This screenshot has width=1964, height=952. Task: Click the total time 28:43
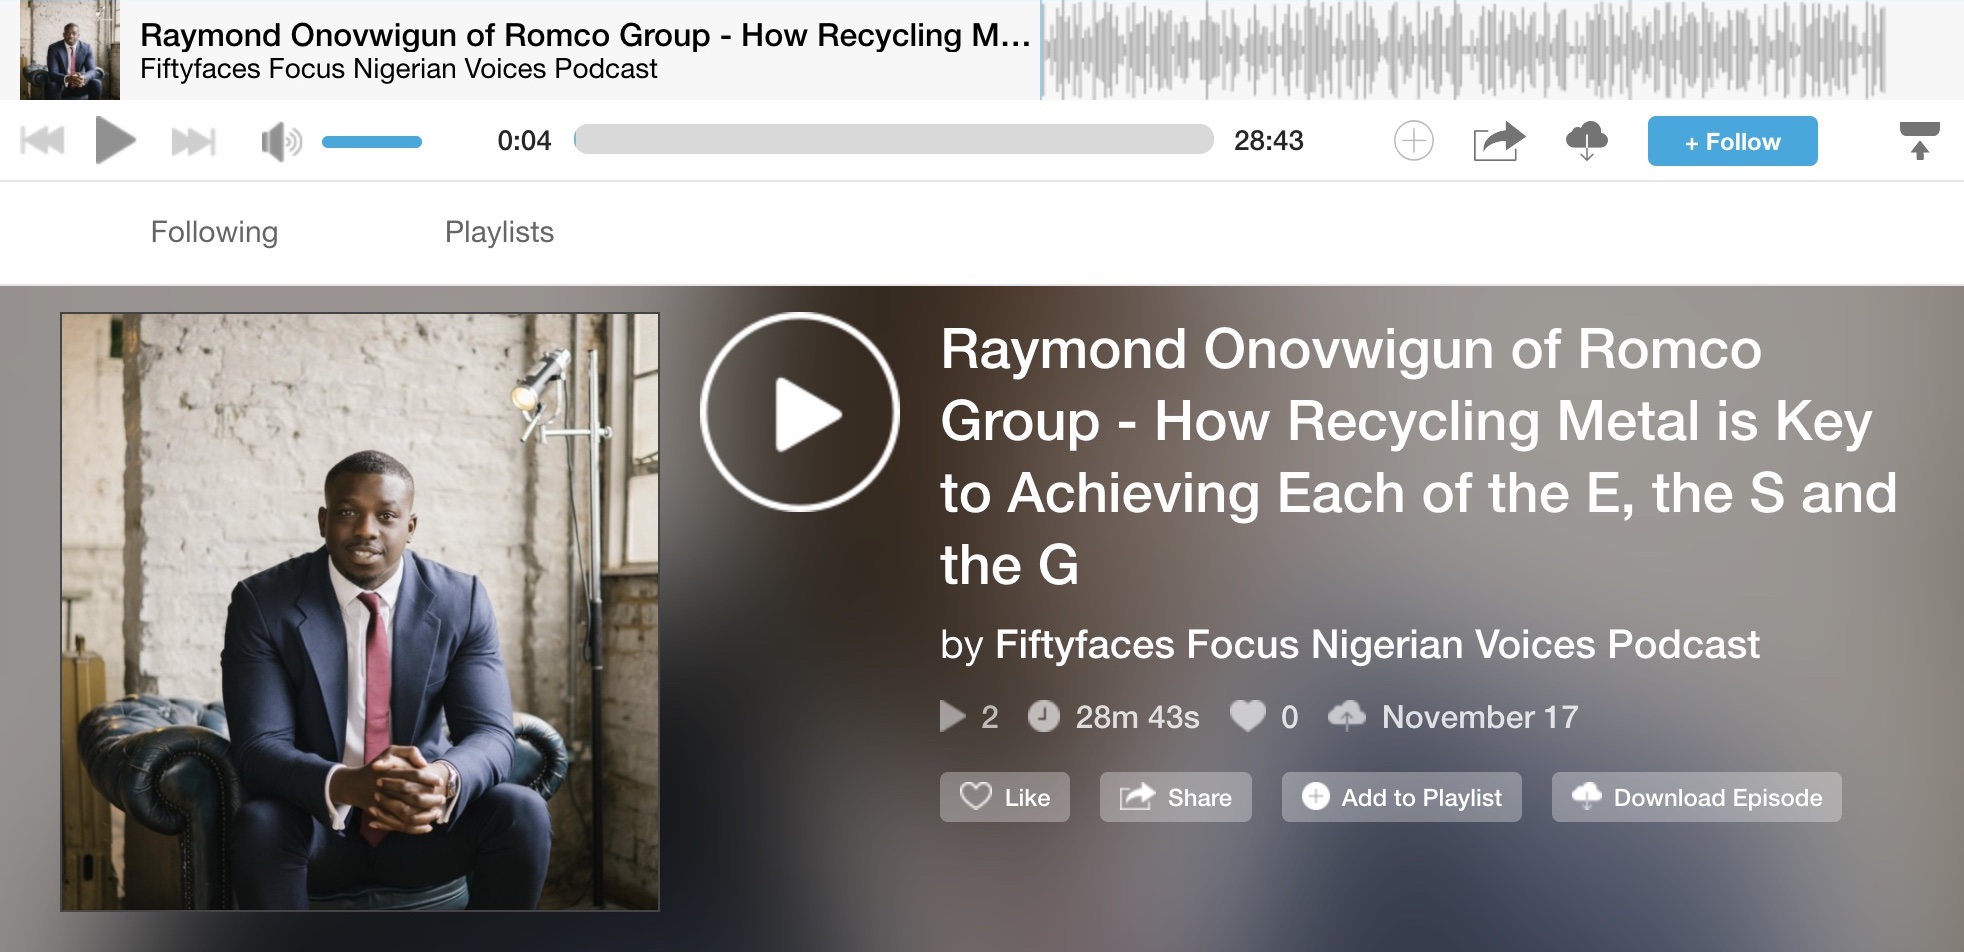(x=1268, y=141)
